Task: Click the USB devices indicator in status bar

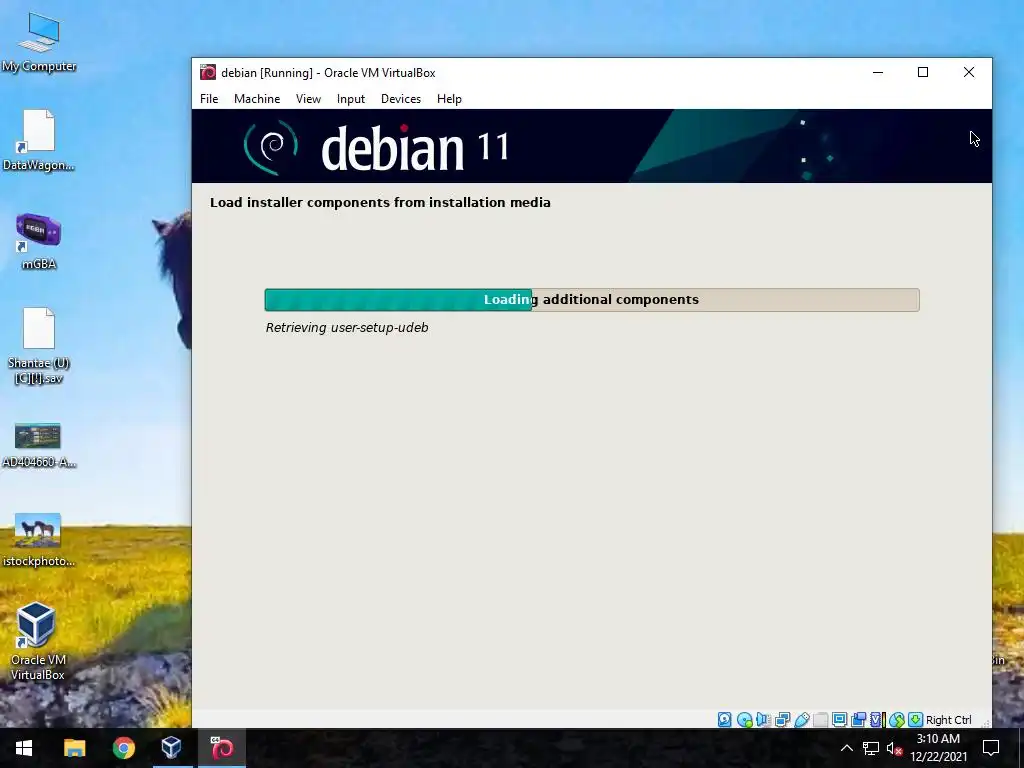Action: pyautogui.click(x=802, y=720)
